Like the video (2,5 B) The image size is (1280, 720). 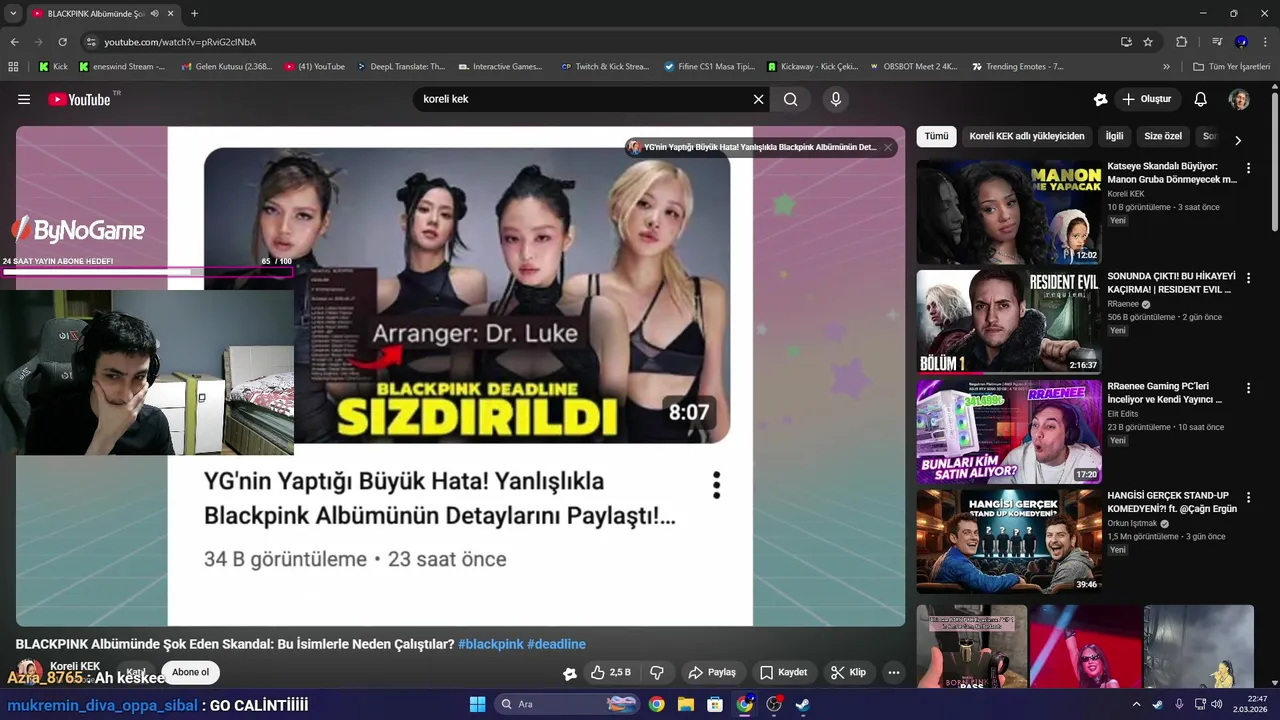[610, 672]
